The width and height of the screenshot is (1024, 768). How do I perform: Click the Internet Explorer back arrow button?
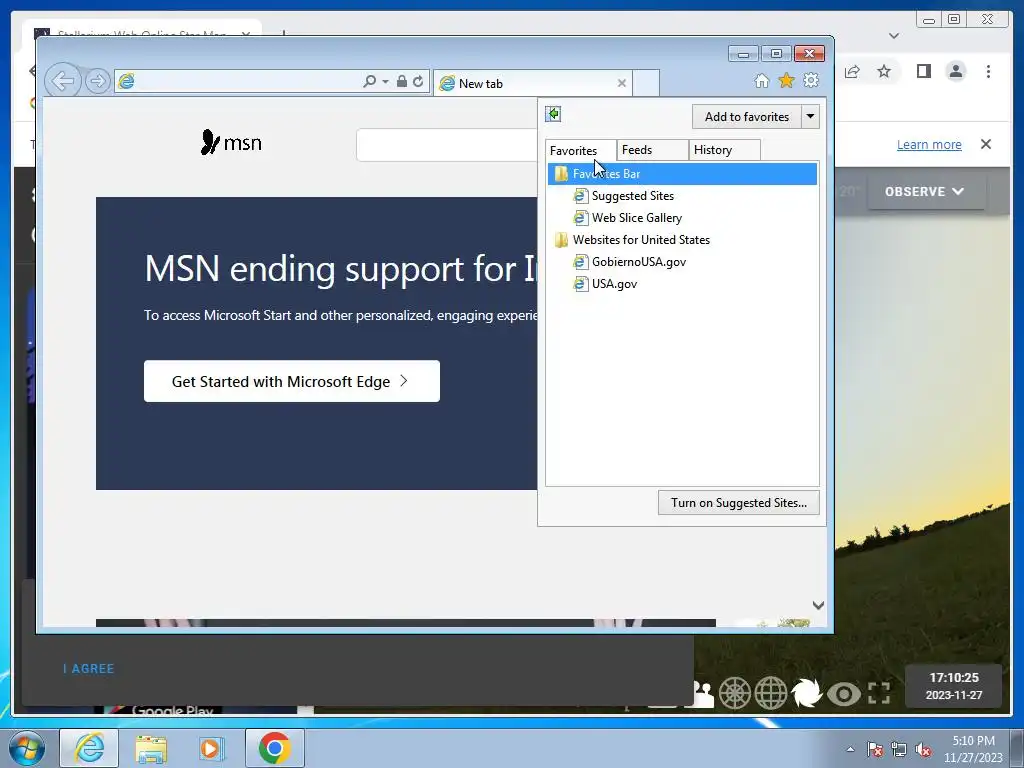63,81
